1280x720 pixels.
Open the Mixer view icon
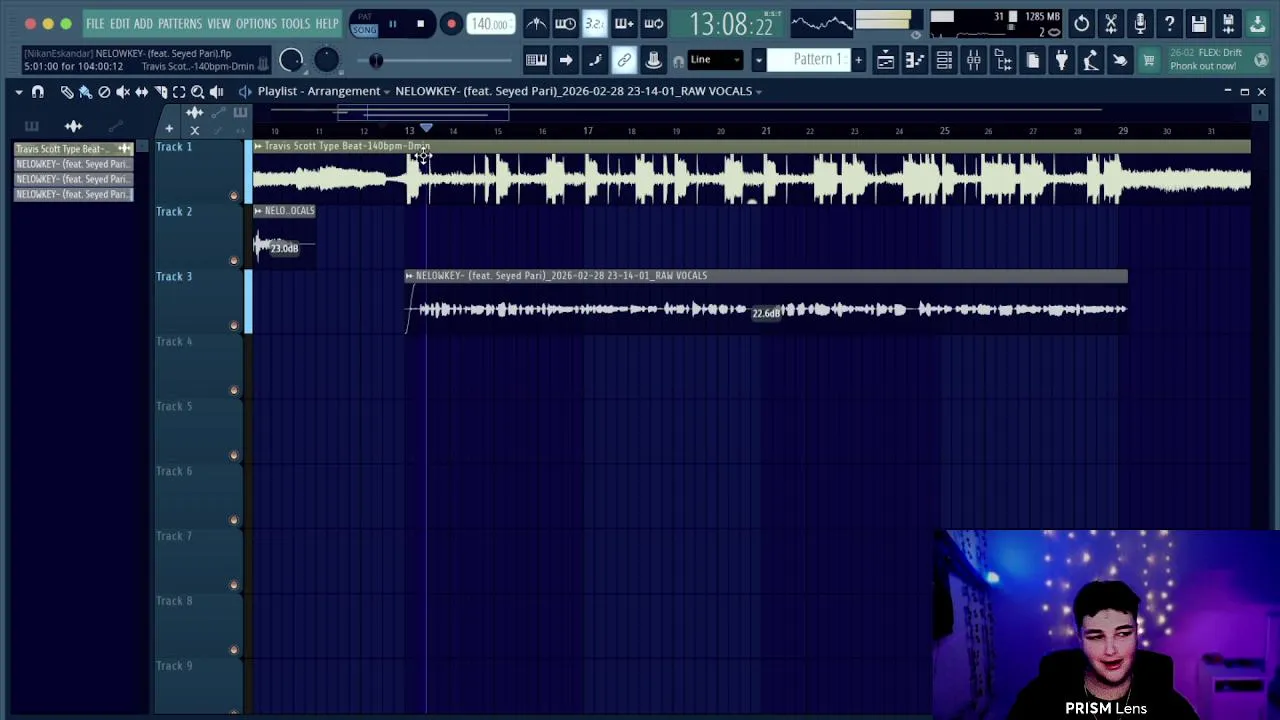coord(973,61)
